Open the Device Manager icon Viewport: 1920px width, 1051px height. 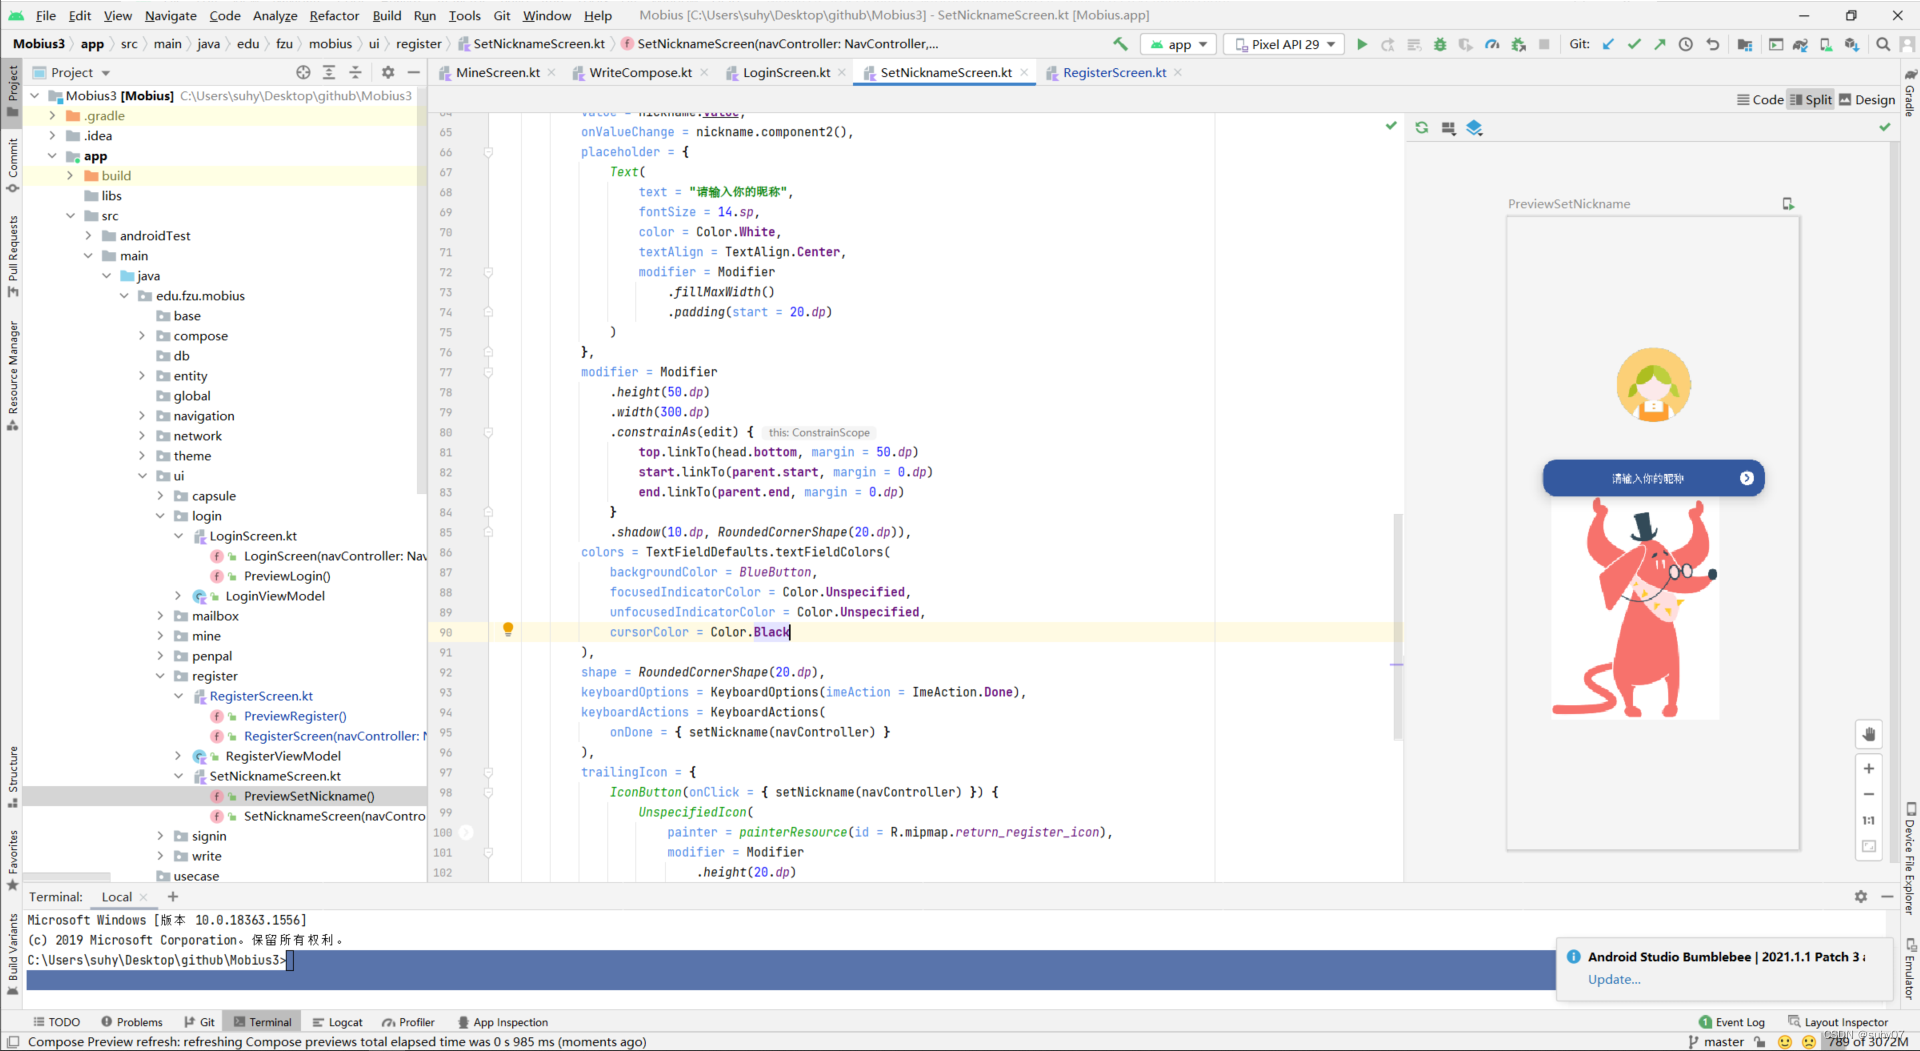pyautogui.click(x=1826, y=44)
